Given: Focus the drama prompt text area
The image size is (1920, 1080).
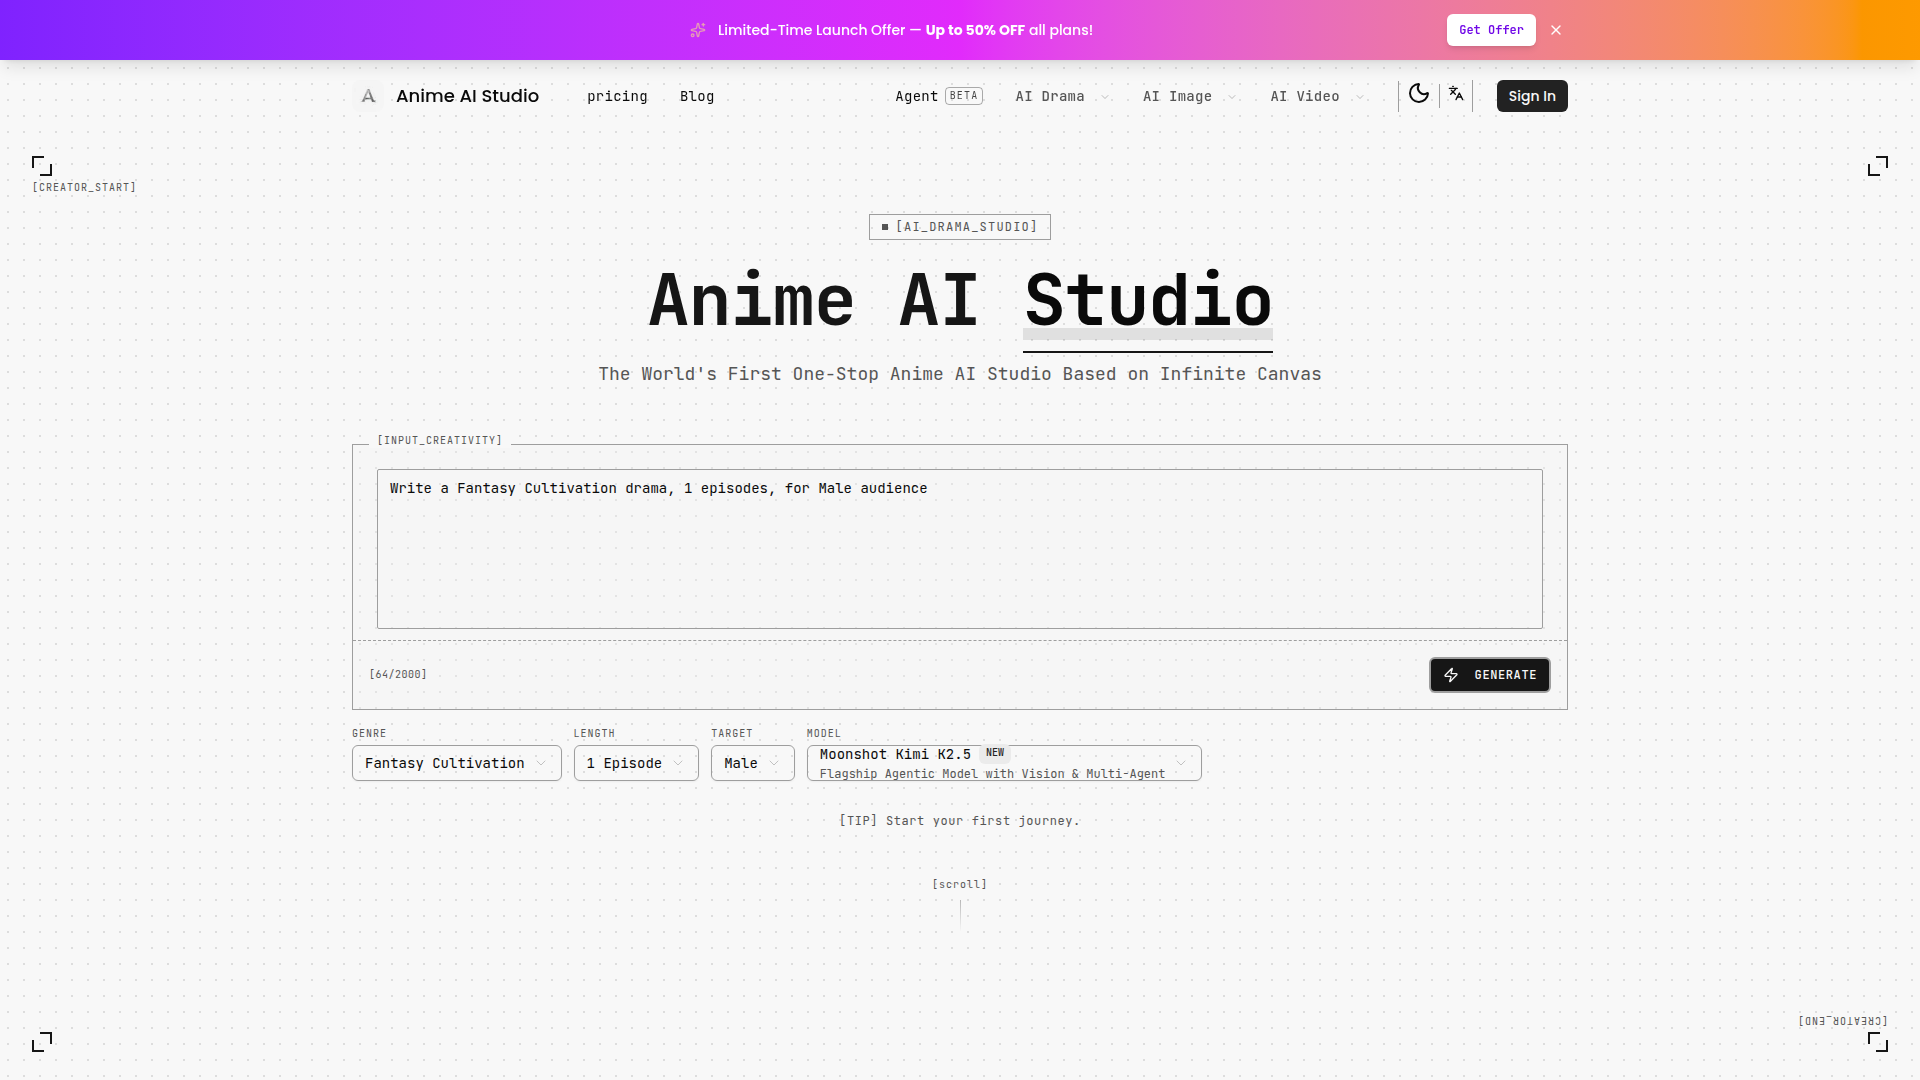Looking at the screenshot, I should (959, 549).
